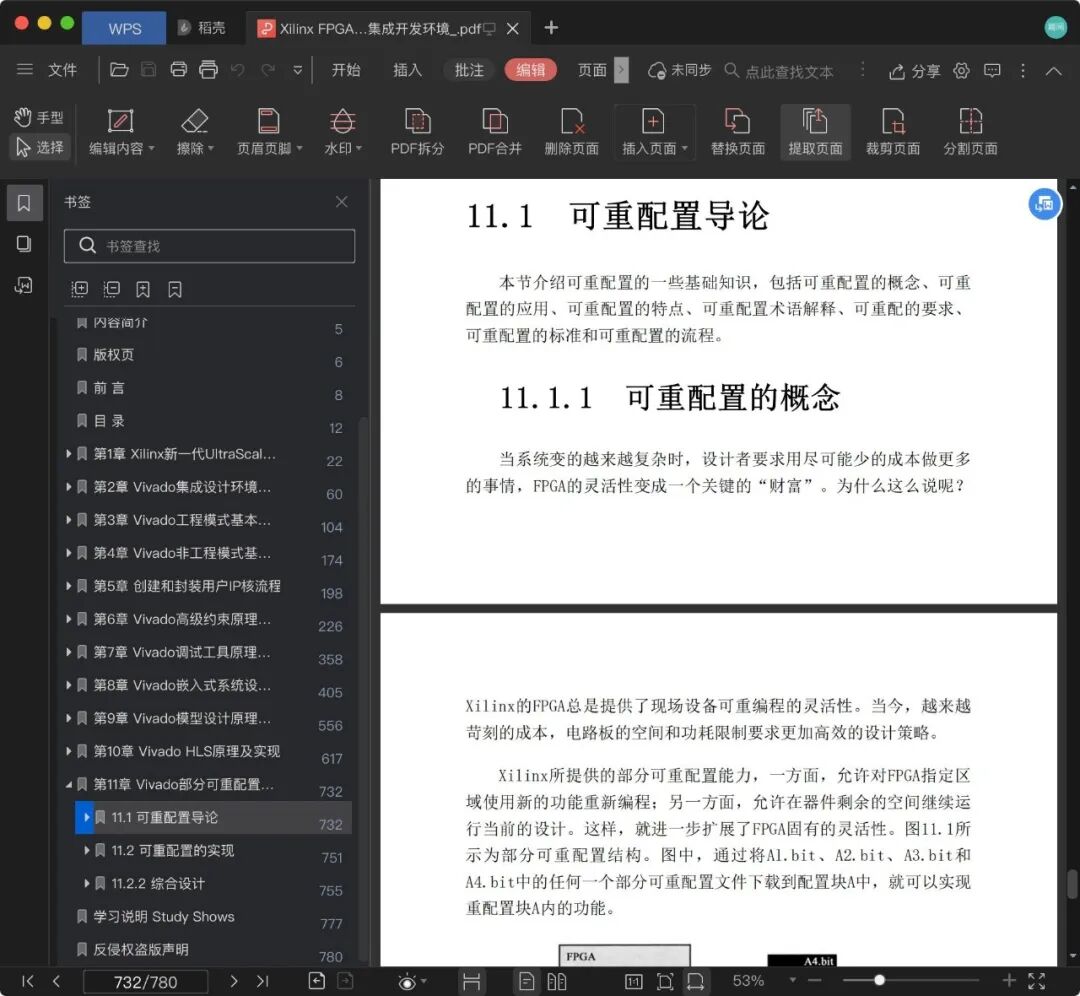Click the Print icon
Image resolution: width=1080 pixels, height=996 pixels.
pos(178,70)
